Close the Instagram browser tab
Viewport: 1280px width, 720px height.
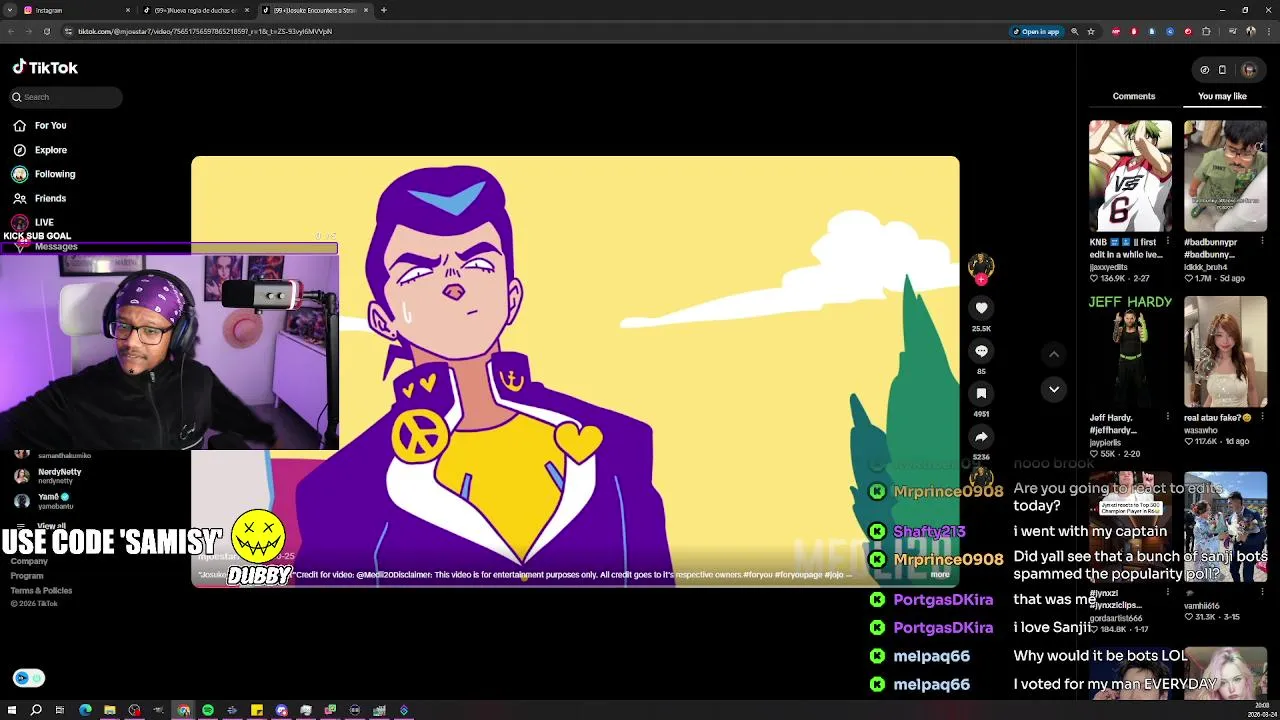(x=127, y=10)
